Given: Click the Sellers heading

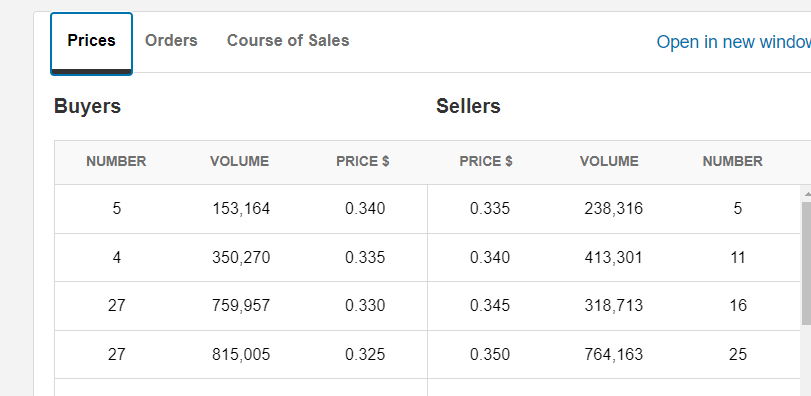Looking at the screenshot, I should pyautogui.click(x=468, y=106).
